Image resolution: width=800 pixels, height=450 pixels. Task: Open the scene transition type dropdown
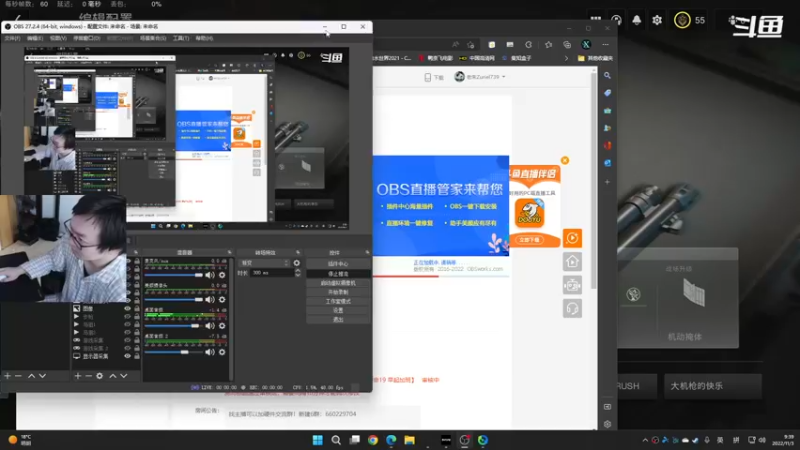pos(264,263)
